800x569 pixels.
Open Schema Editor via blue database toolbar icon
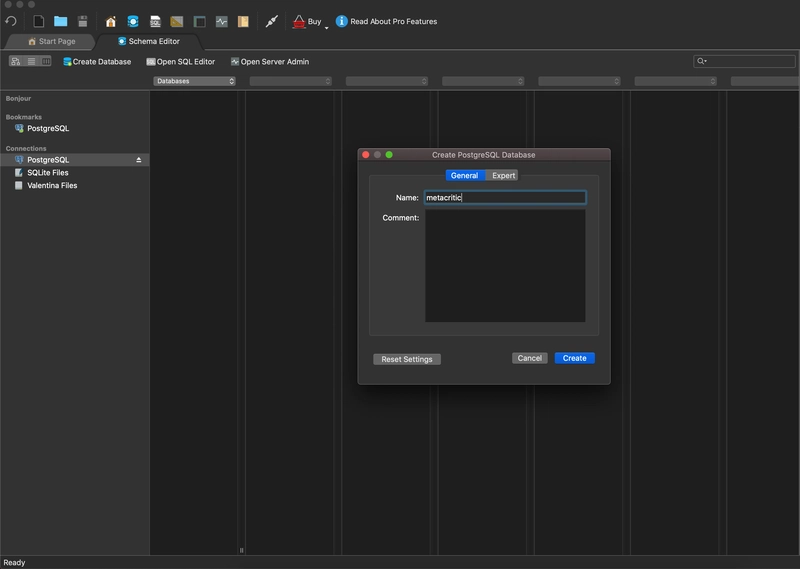133,21
